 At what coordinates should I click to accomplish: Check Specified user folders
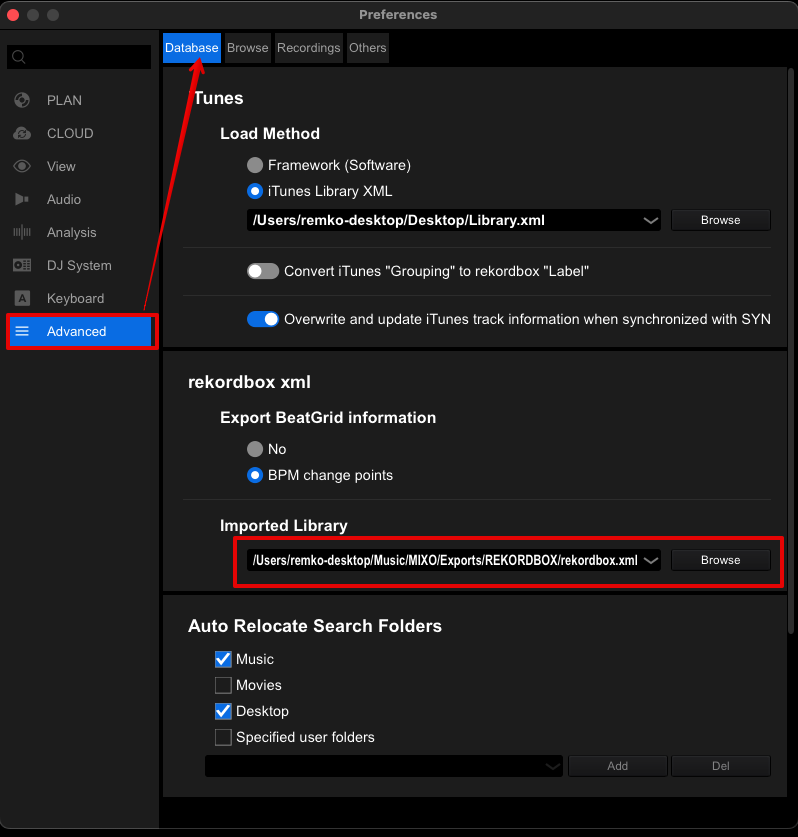point(223,737)
